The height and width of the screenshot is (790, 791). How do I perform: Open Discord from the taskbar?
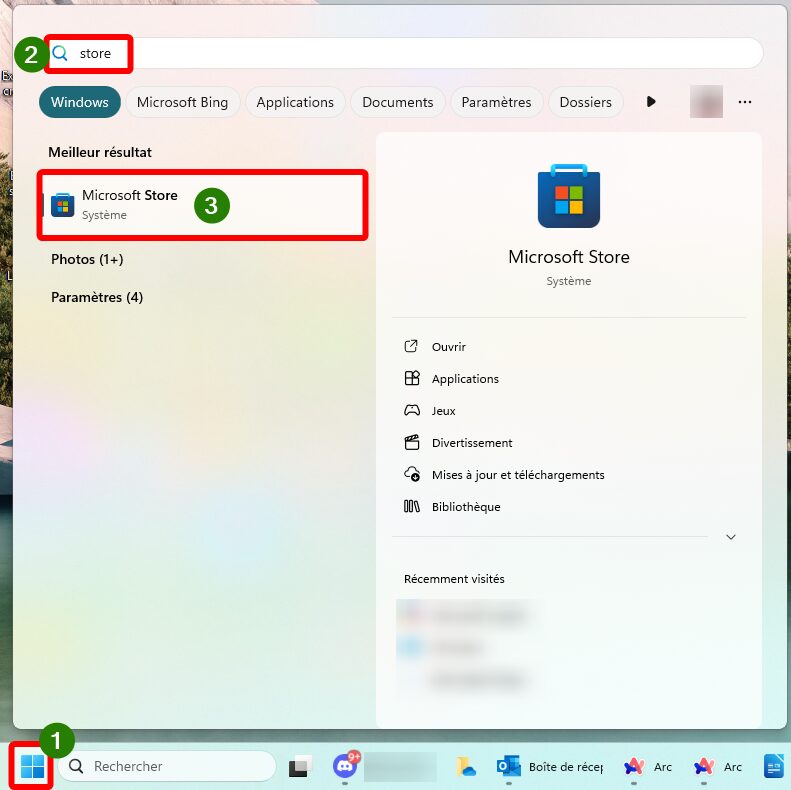(x=345, y=766)
